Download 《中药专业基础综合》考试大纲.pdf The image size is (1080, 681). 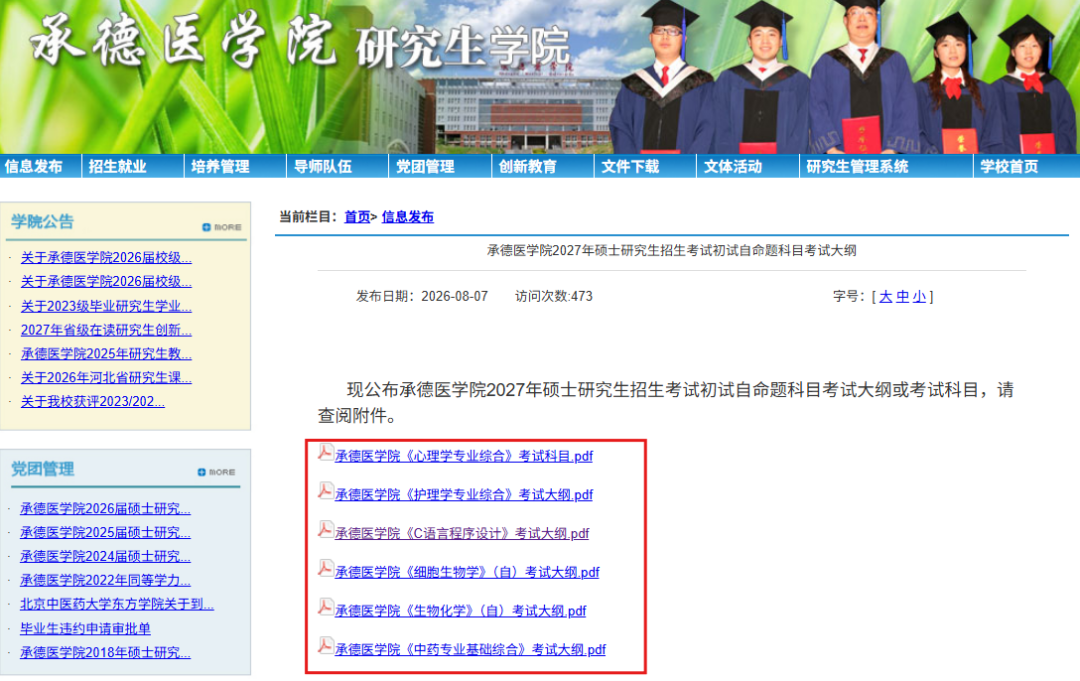point(470,649)
